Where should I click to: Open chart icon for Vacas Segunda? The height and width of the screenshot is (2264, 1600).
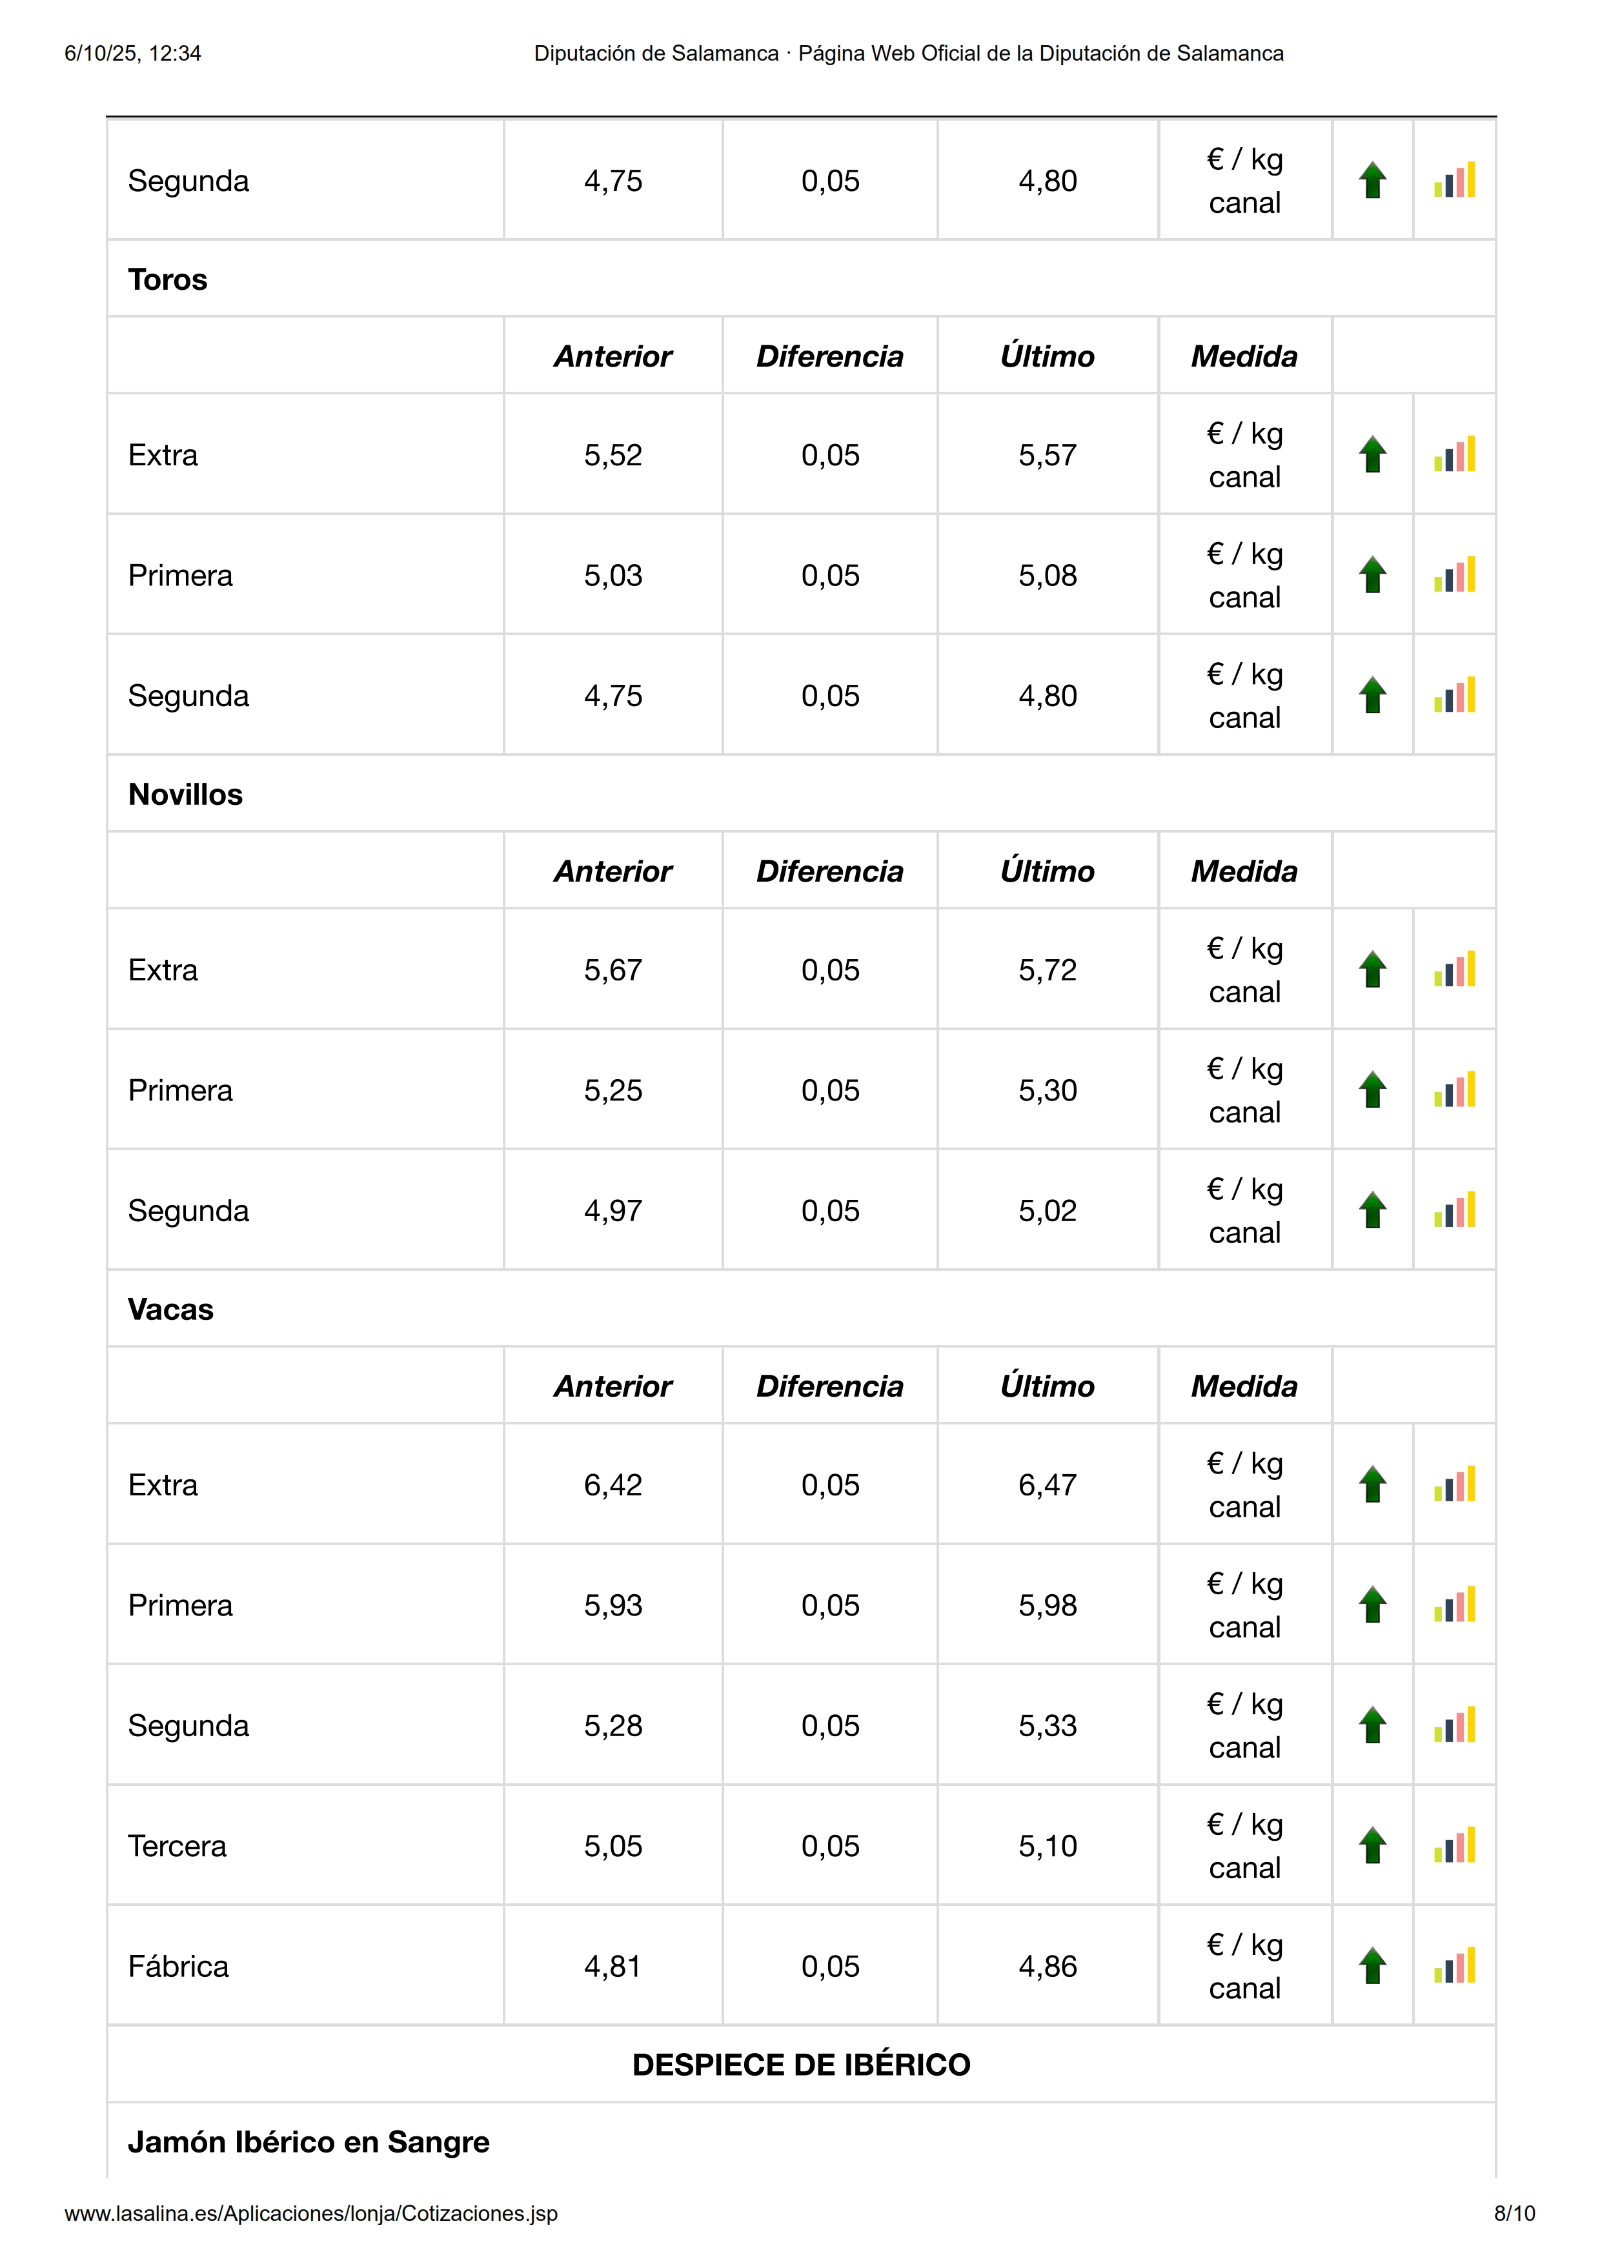[x=1454, y=1725]
